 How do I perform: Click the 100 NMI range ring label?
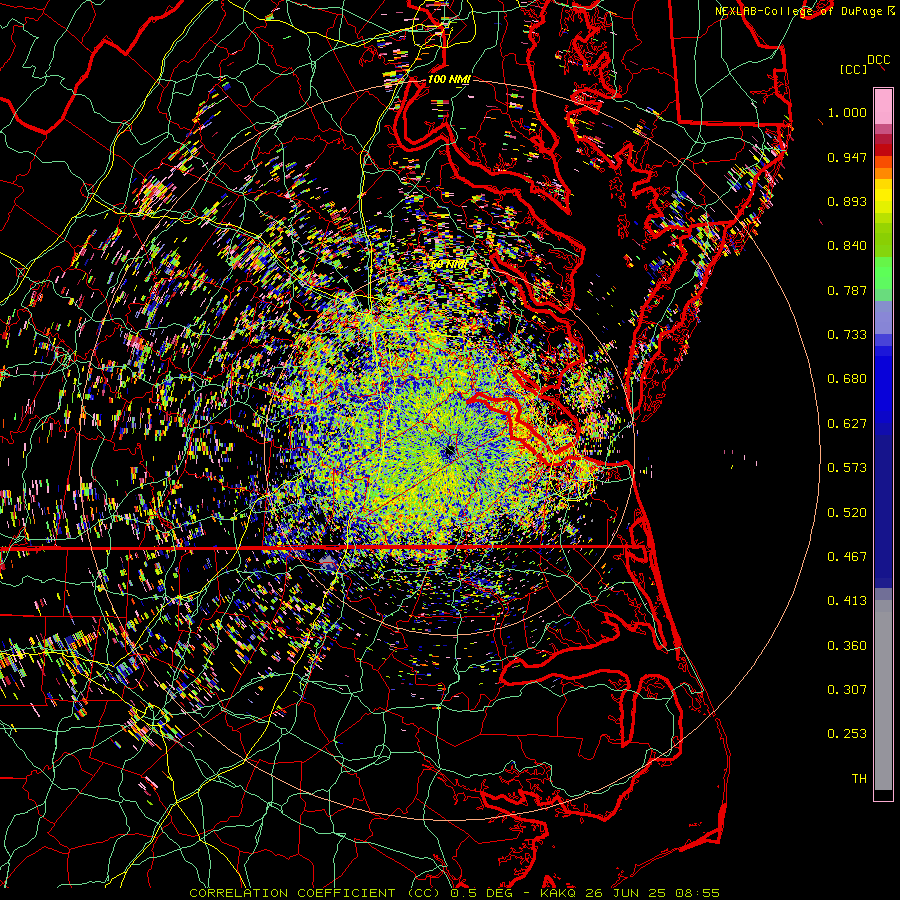pyautogui.click(x=449, y=79)
